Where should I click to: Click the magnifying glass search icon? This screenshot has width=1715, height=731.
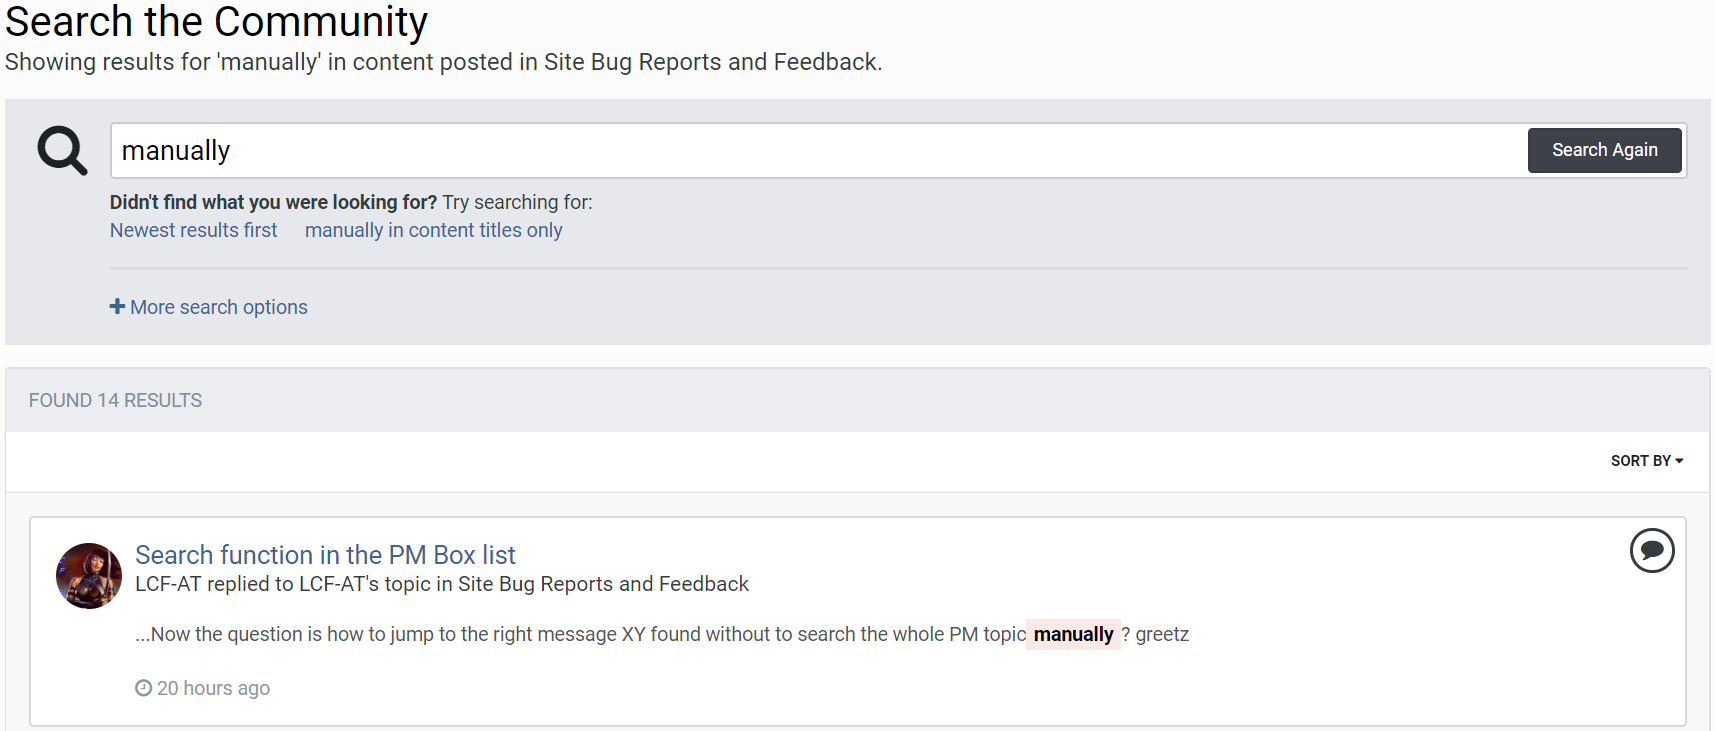pyautogui.click(x=62, y=151)
